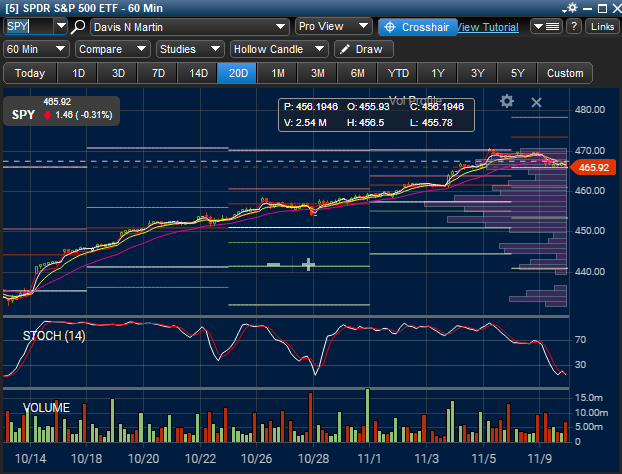Click the 10/28 date axis label

click(313, 459)
